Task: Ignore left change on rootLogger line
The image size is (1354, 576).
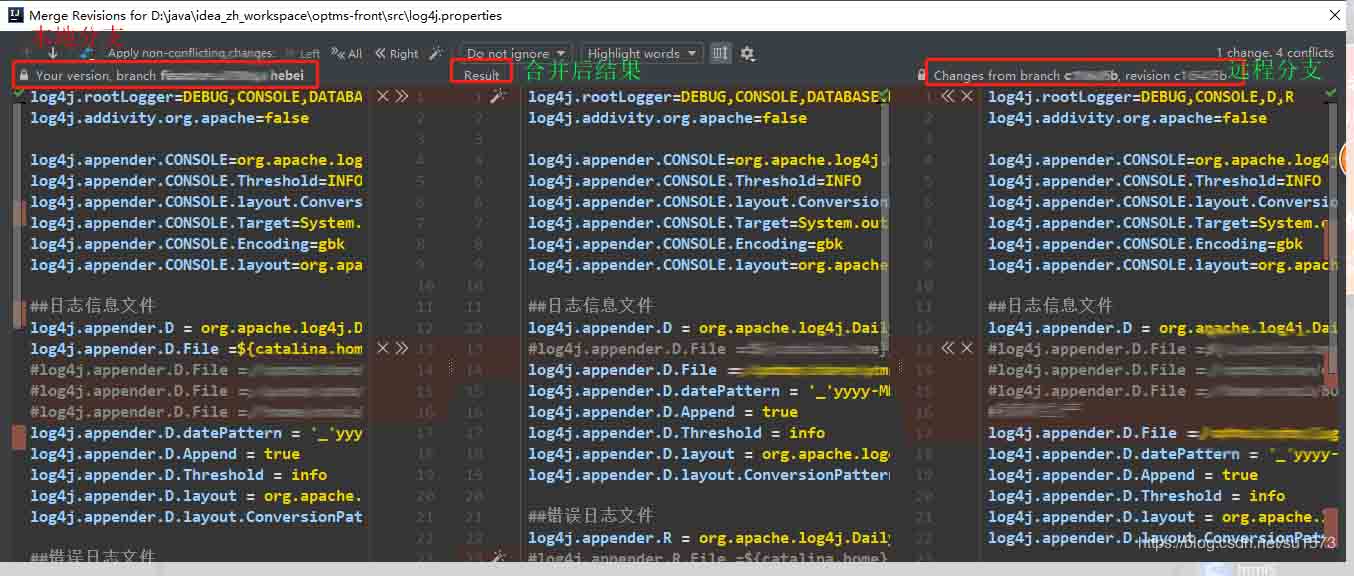Action: point(382,96)
